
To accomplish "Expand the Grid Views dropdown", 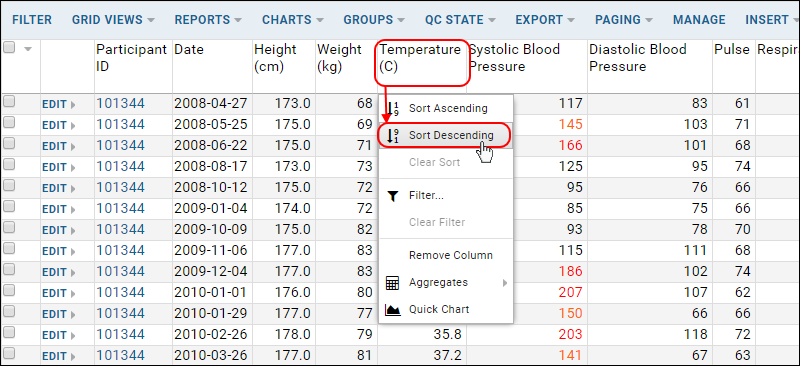I will [113, 20].
